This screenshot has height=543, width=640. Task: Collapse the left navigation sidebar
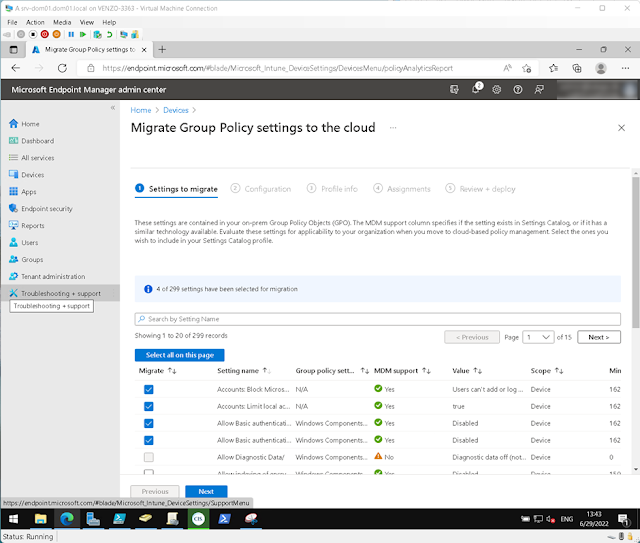(x=113, y=108)
